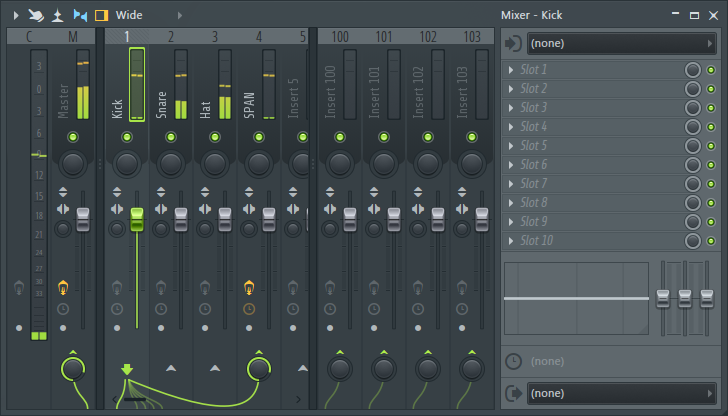Expand the Slot 1 effect menu arrow
Viewport: 728px width, 416px height.
point(511,70)
